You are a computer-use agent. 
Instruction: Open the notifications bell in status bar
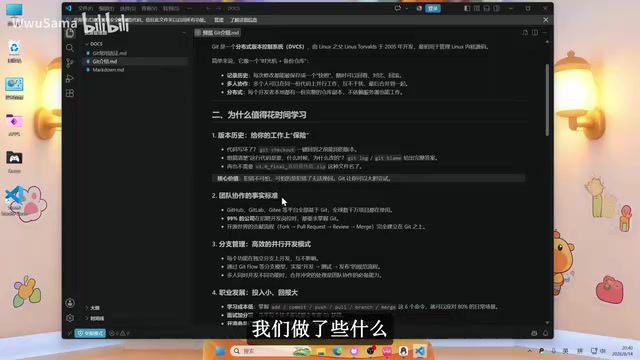pyautogui.click(x=545, y=333)
